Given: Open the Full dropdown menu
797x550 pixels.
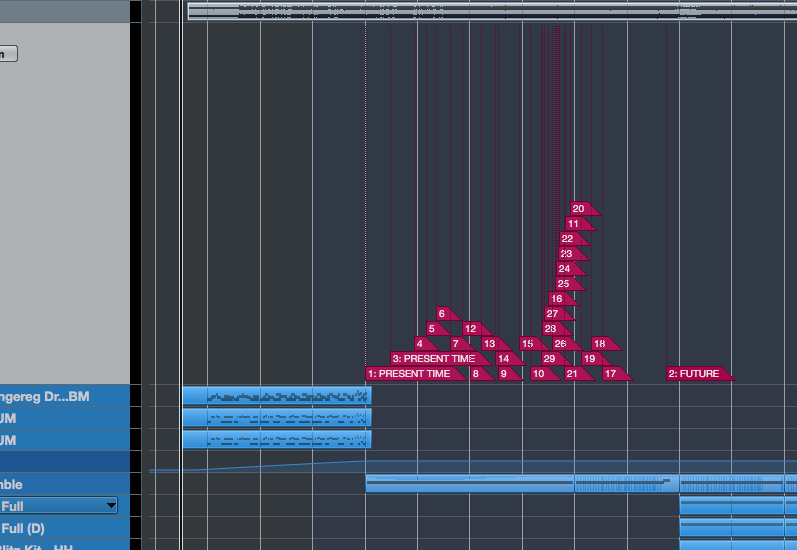Looking at the screenshot, I should click(58, 506).
